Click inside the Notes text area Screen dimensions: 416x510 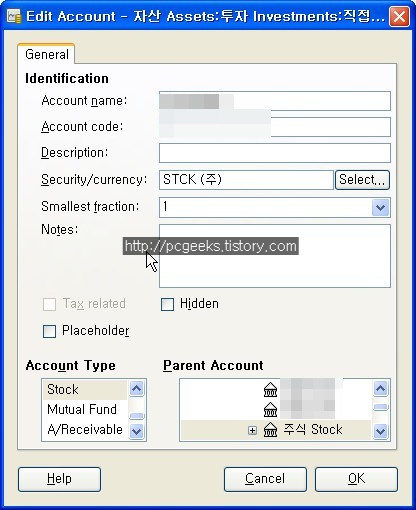tap(275, 256)
